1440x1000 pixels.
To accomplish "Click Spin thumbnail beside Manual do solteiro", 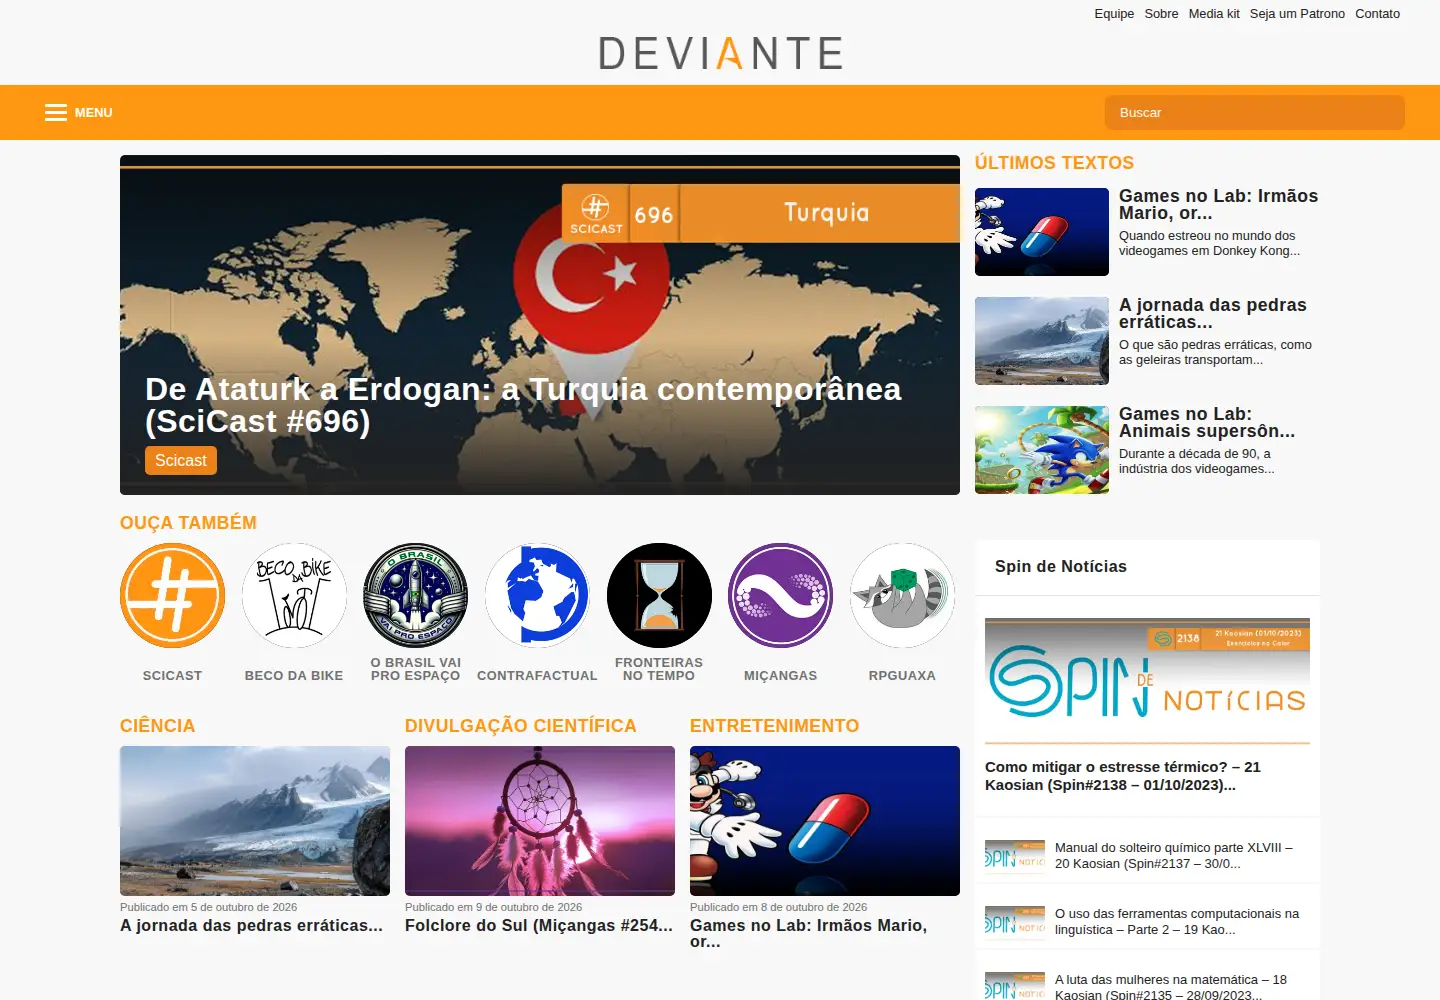I will pyautogui.click(x=1015, y=855).
